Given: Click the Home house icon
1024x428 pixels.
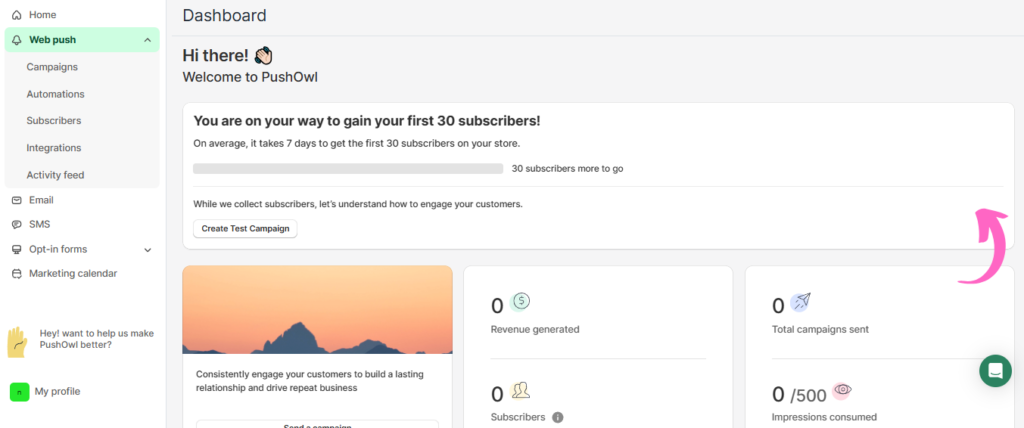Looking at the screenshot, I should tap(17, 14).
